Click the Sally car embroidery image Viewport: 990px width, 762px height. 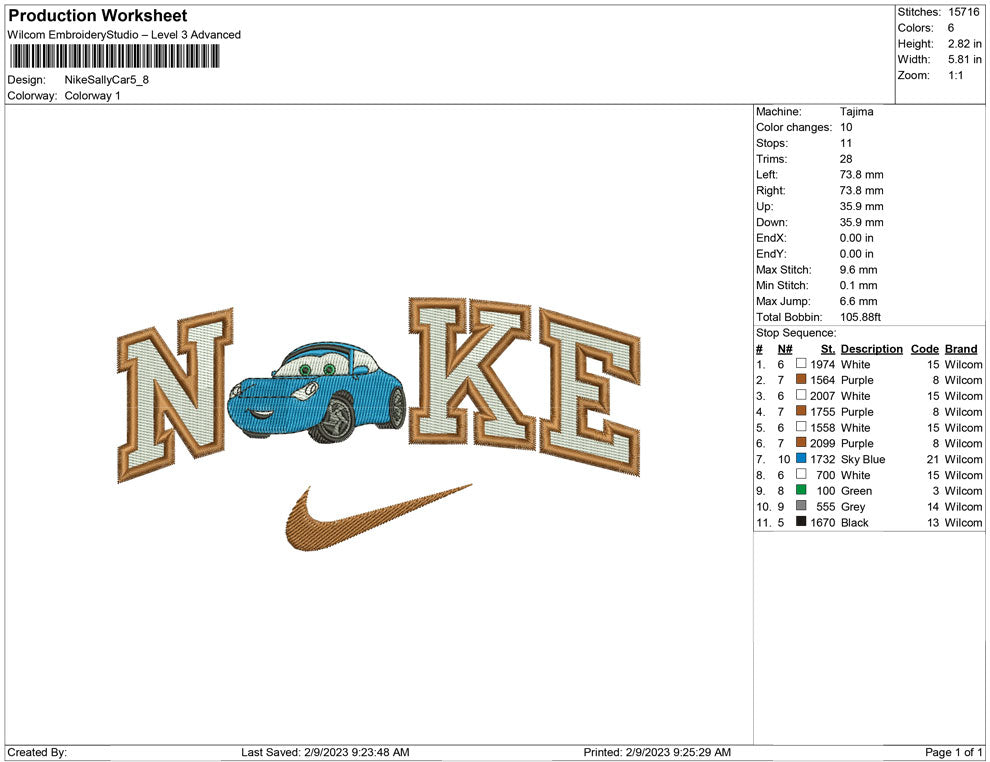pos(317,393)
